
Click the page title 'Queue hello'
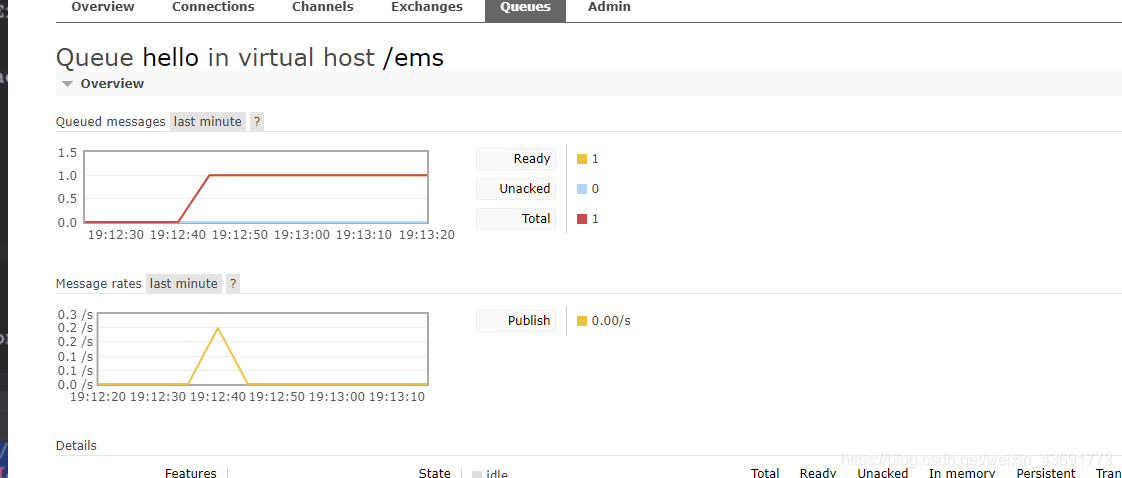pyautogui.click(x=127, y=57)
